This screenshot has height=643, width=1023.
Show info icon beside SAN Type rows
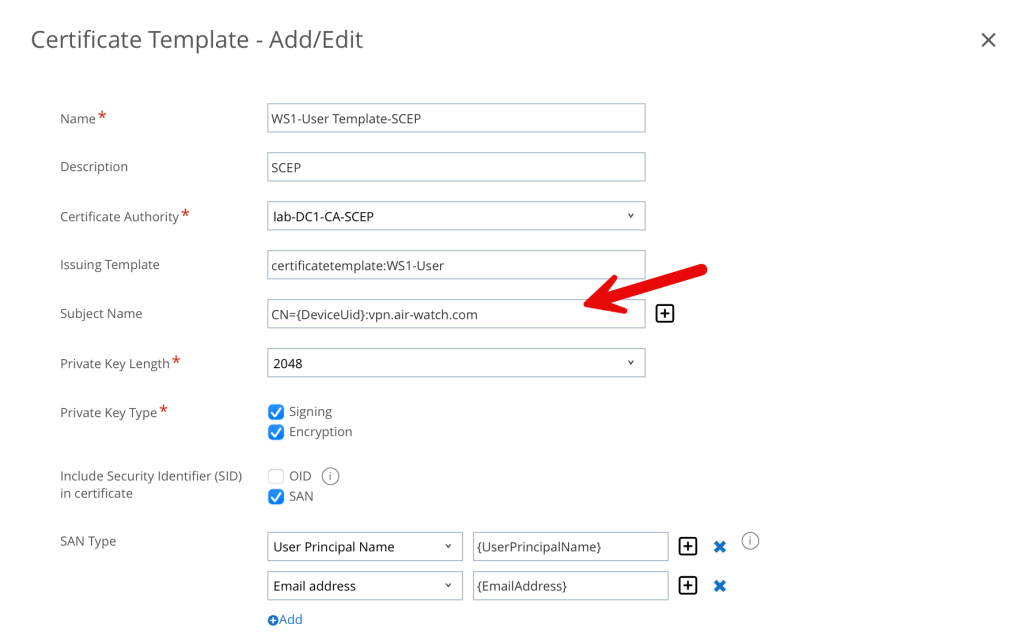pyautogui.click(x=750, y=541)
